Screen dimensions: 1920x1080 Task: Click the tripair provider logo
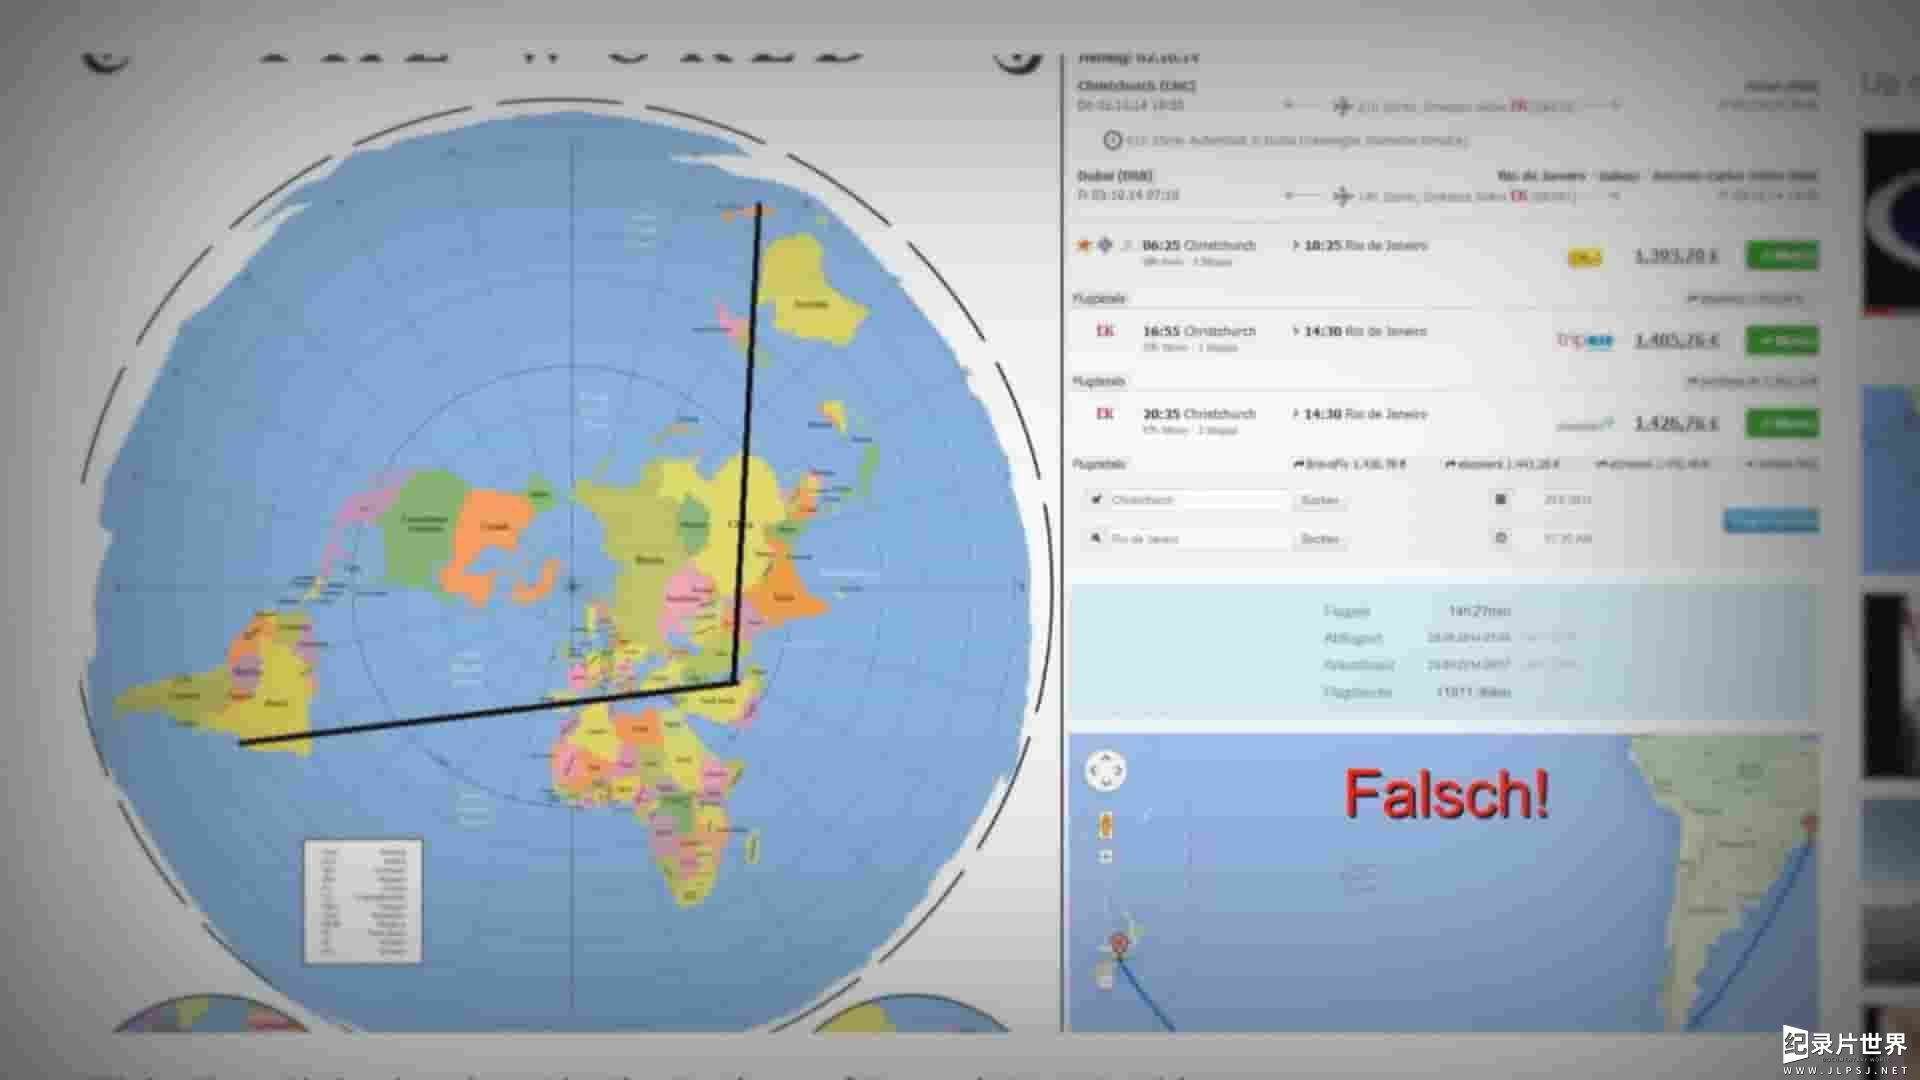1585,341
